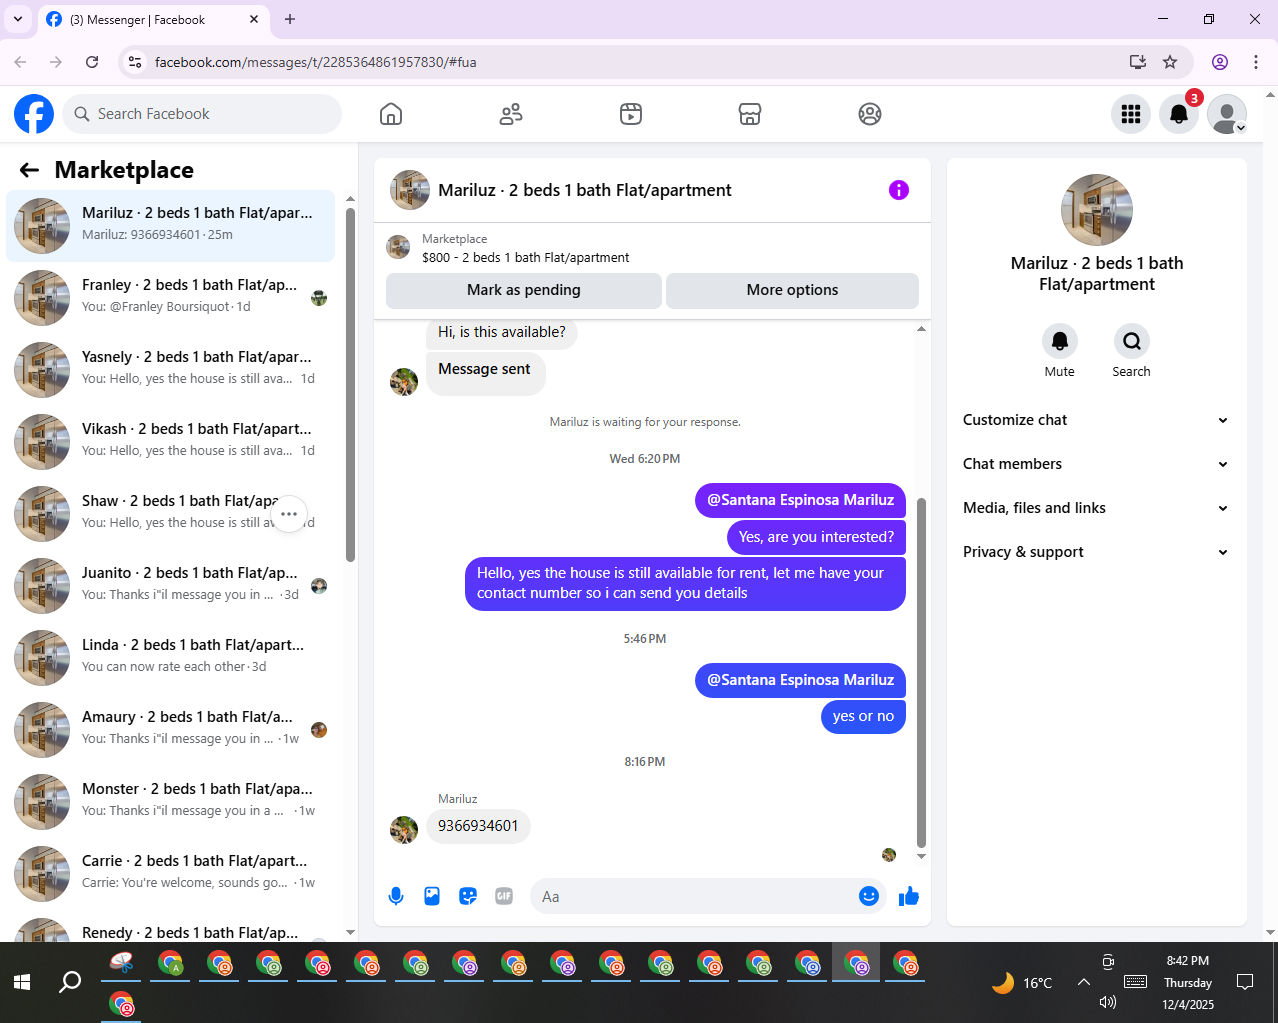Click the 'yes or no' message bubble
This screenshot has height=1023, width=1278.
pyautogui.click(x=863, y=716)
